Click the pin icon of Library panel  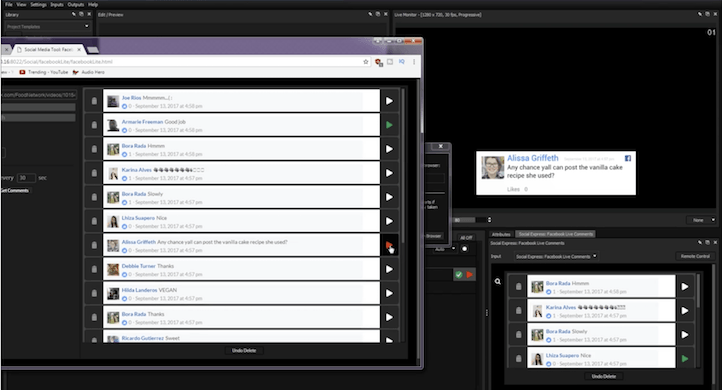point(74,14)
